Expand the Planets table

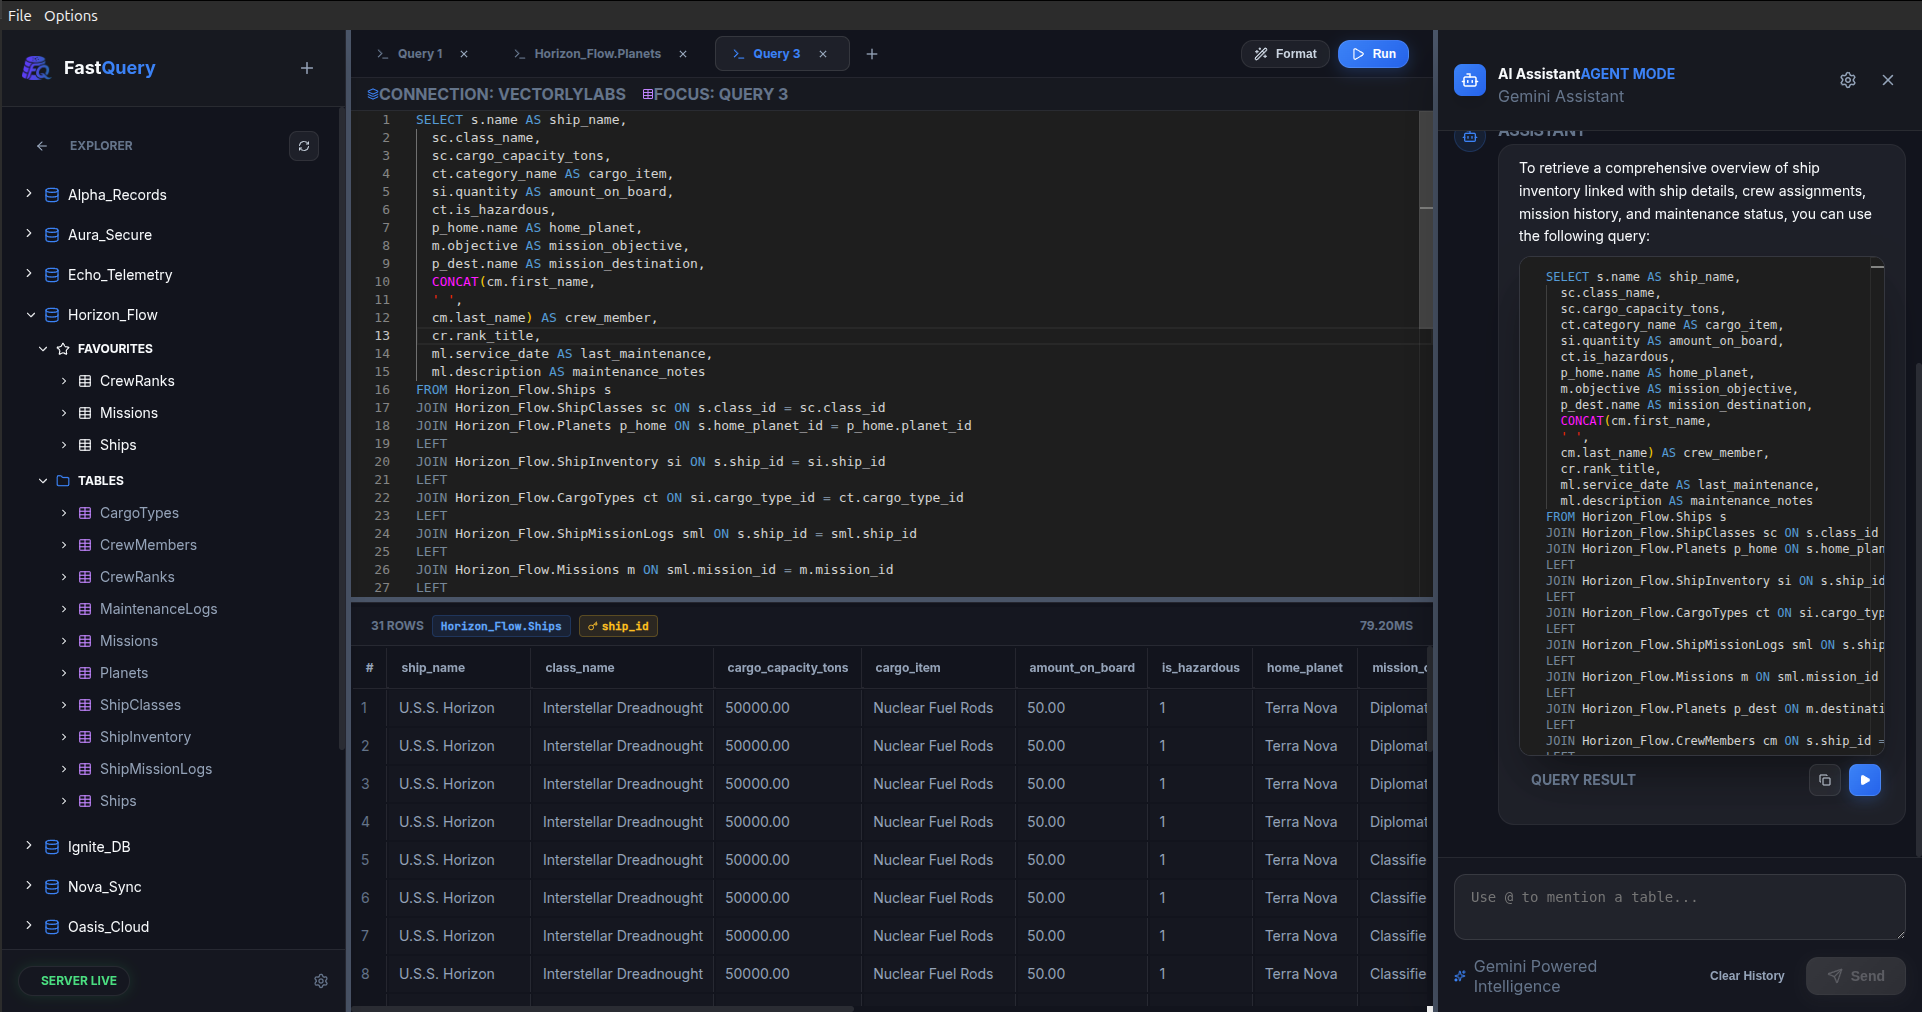(x=64, y=673)
